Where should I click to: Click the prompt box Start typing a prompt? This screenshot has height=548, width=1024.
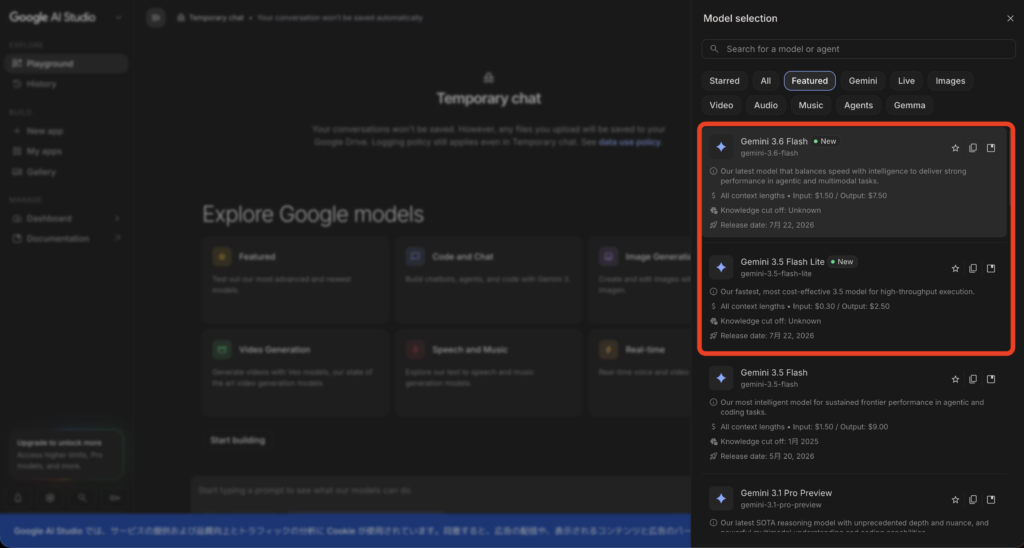pos(441,491)
